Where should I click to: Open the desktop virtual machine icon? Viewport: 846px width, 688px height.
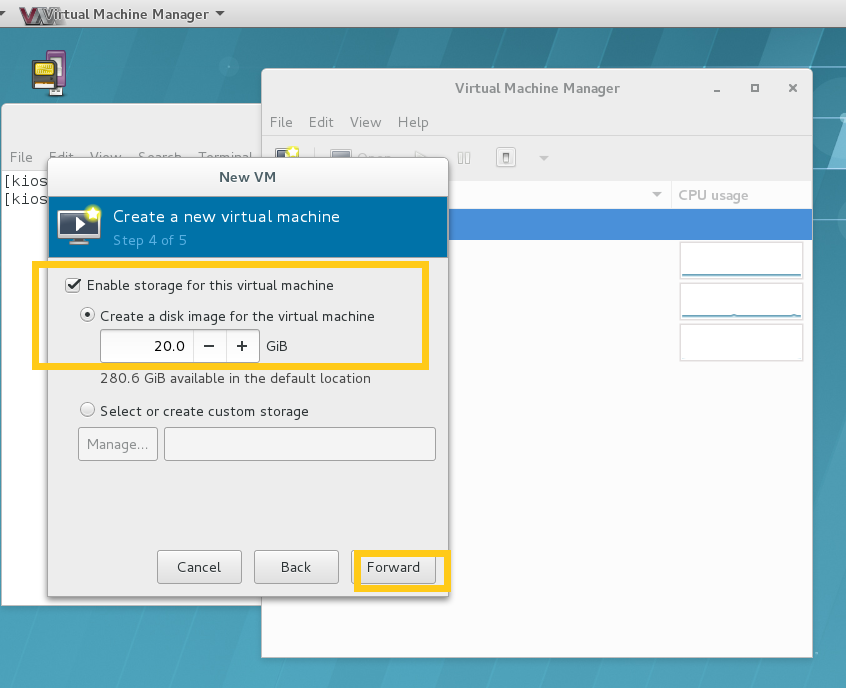pyautogui.click(x=49, y=73)
